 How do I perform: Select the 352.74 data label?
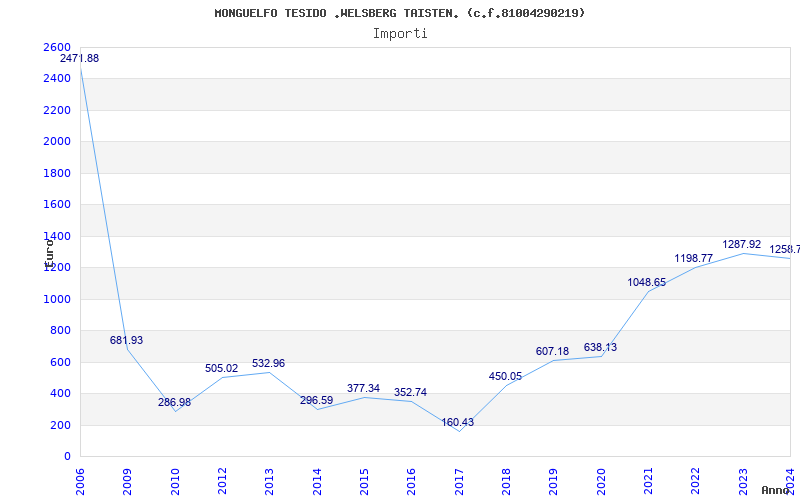coord(410,392)
